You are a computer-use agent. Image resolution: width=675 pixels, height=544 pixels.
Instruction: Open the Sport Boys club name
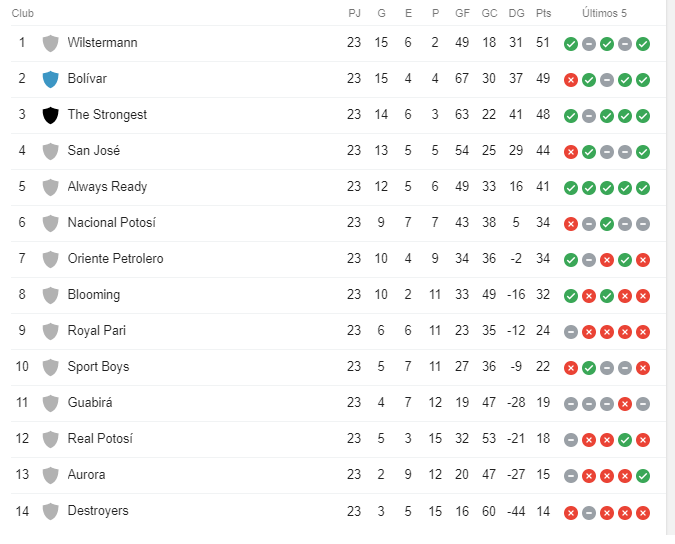pos(98,367)
